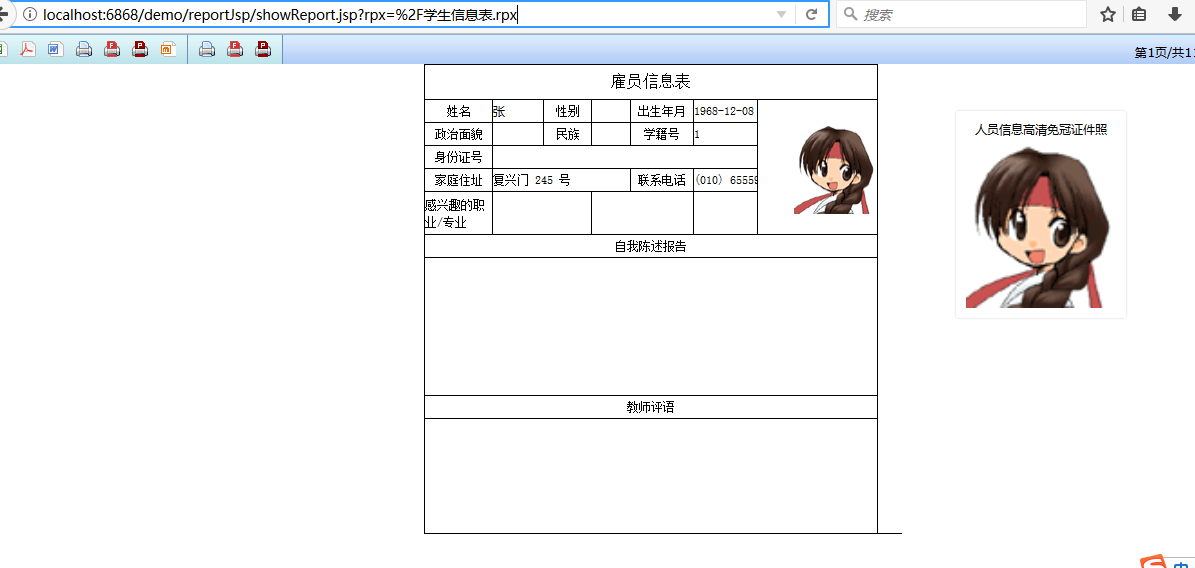This screenshot has width=1195, height=568.
Task: Click the 教师评语 section header
Action: tap(651, 407)
